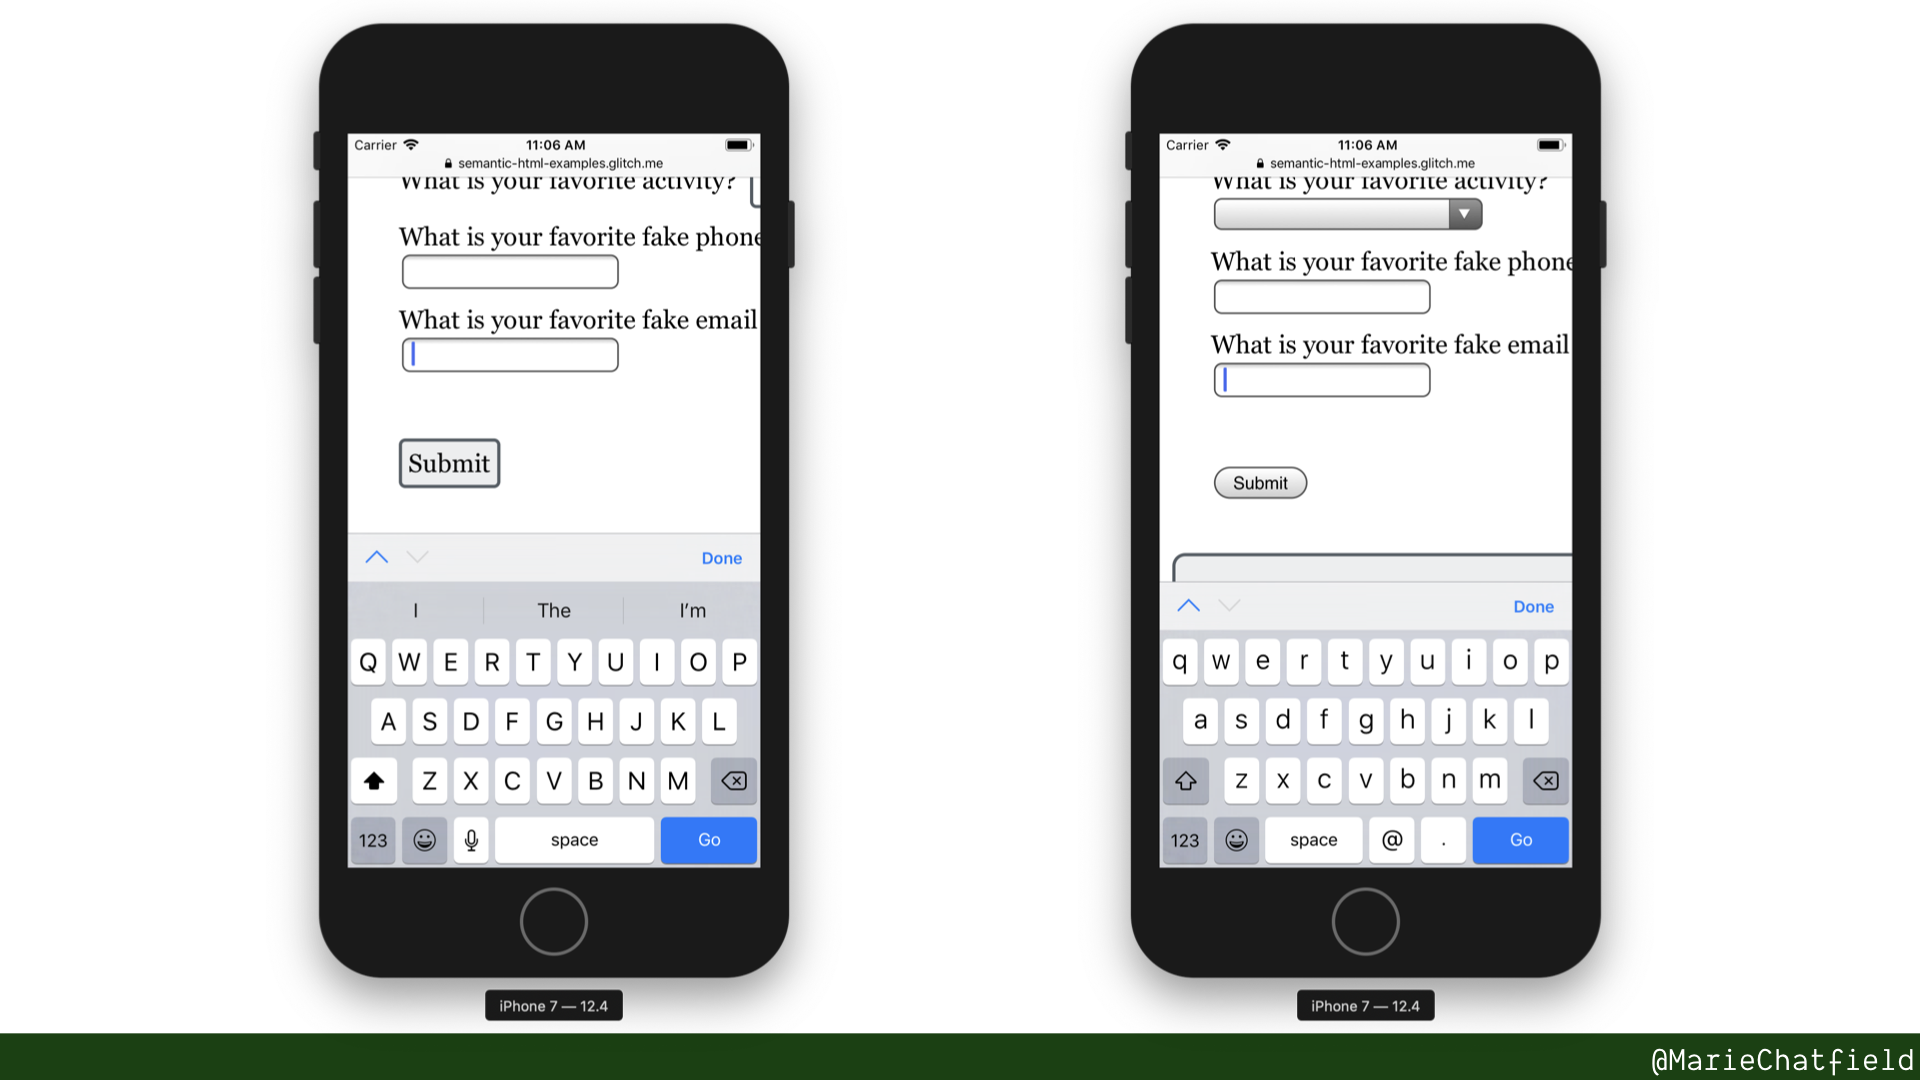Click fake email input field right phone

(x=1323, y=380)
